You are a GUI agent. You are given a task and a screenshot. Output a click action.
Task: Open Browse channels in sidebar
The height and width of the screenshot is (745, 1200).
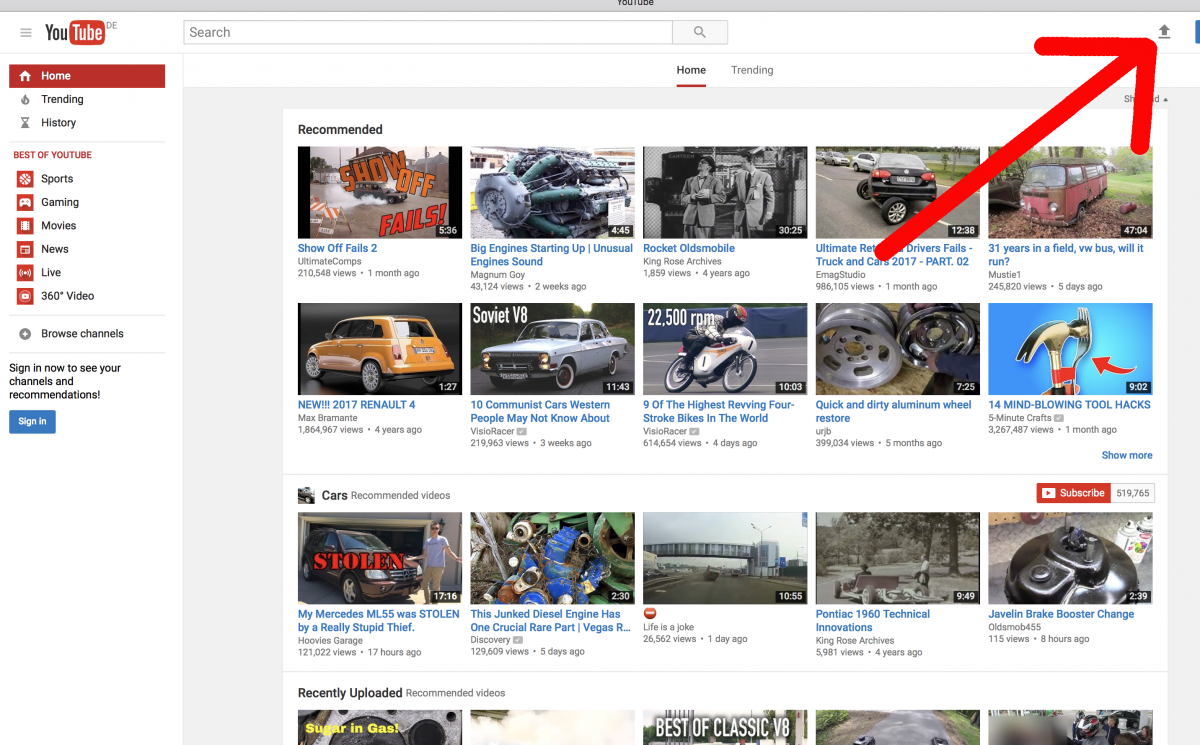(x=82, y=334)
